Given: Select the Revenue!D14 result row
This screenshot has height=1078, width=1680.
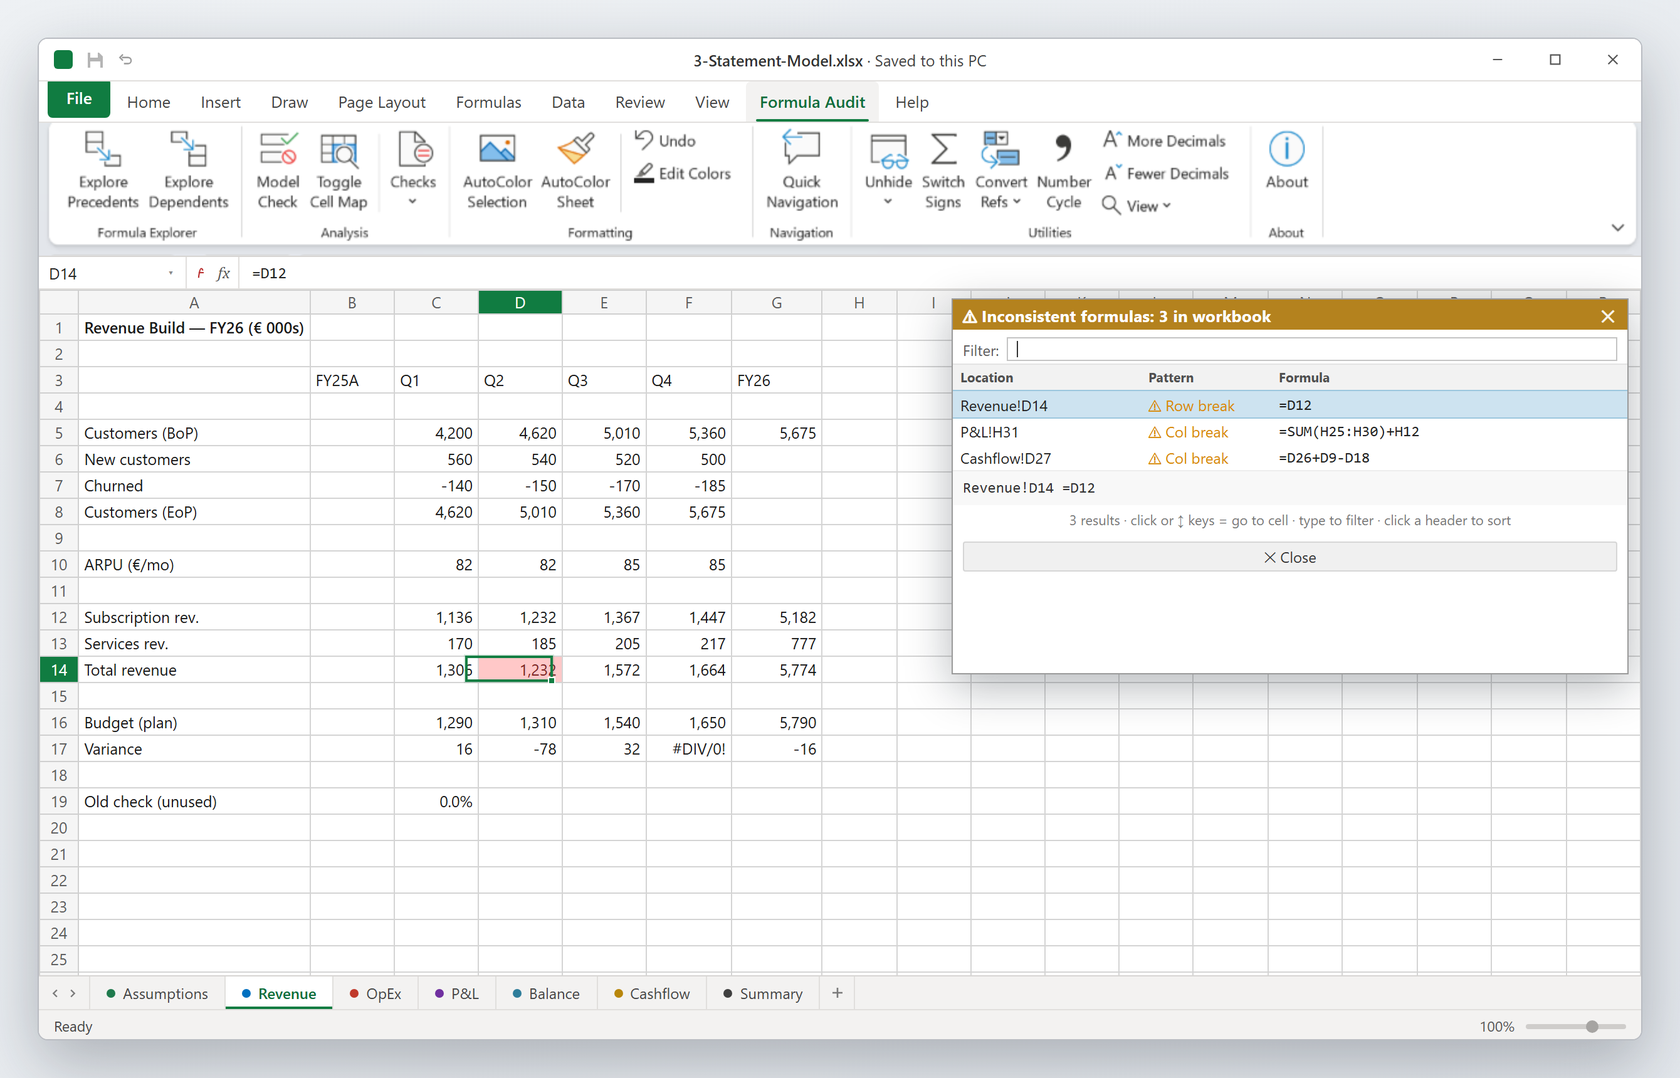Looking at the screenshot, I should tap(1289, 405).
